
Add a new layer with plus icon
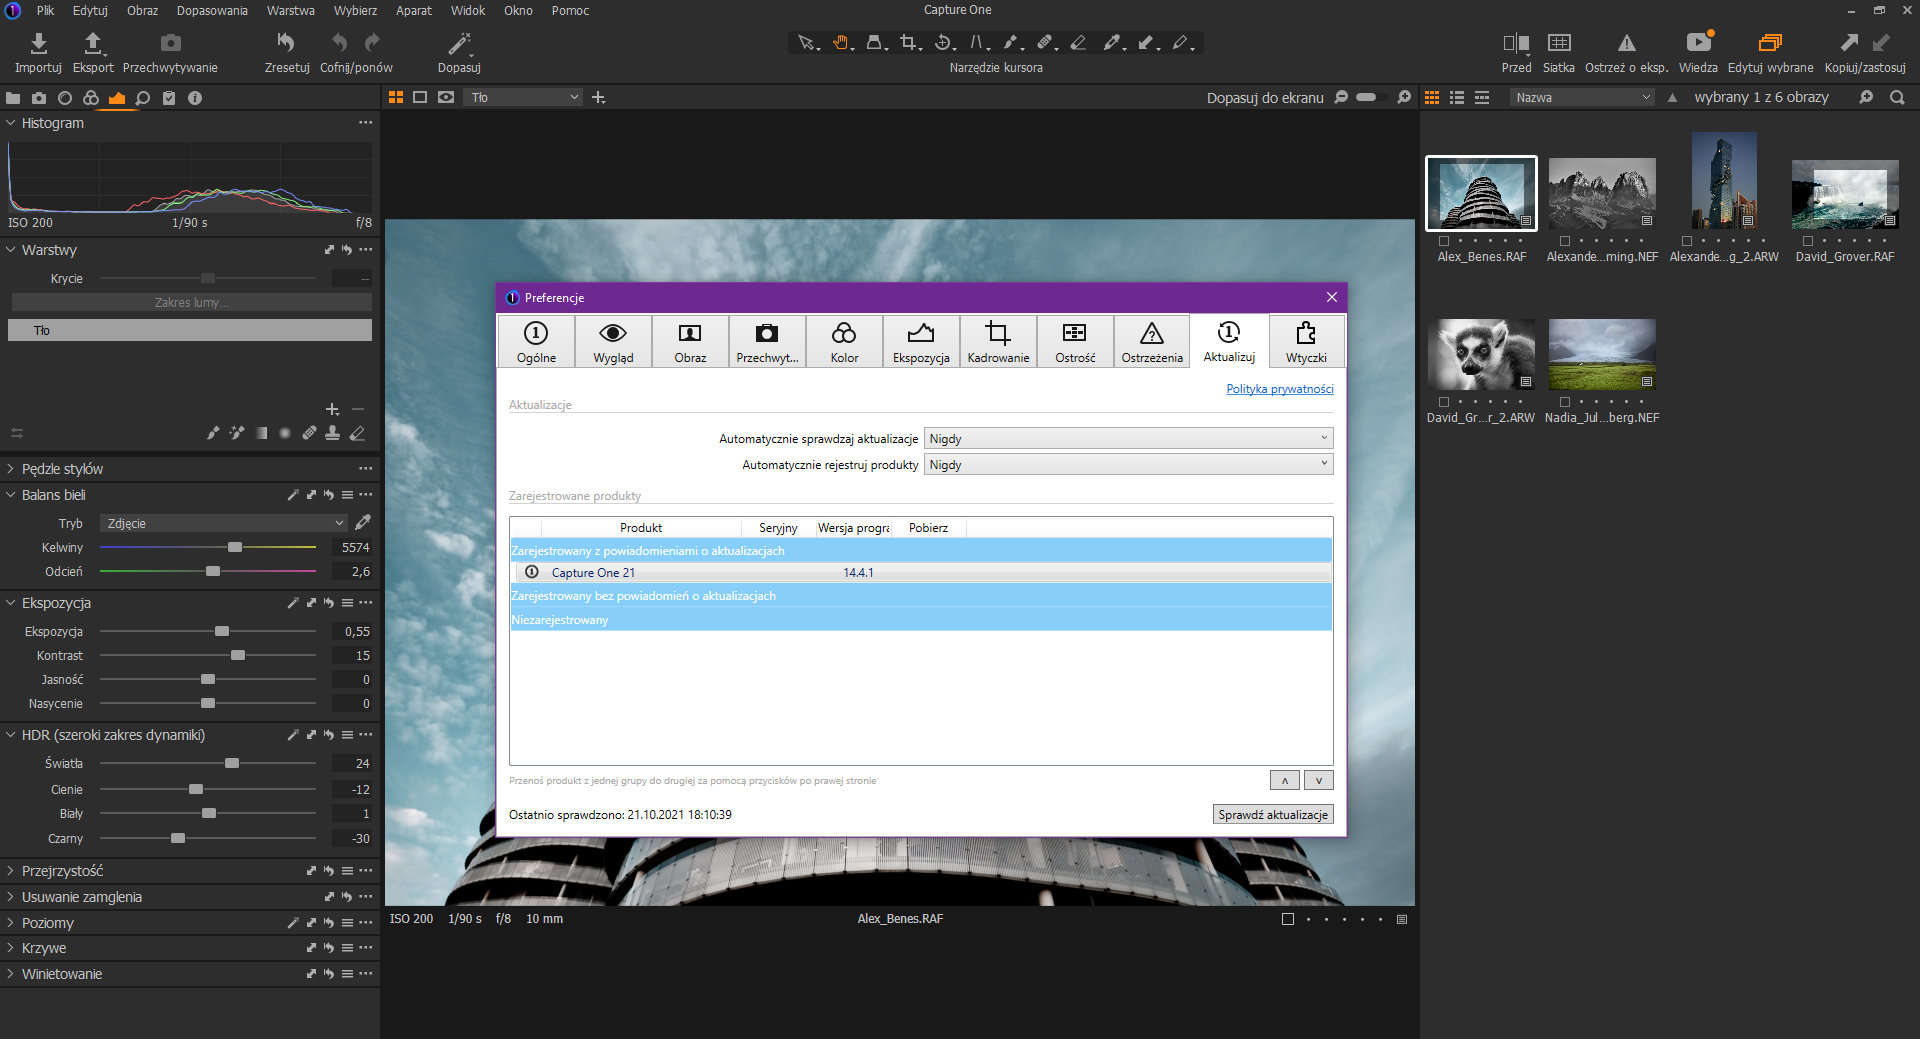pyautogui.click(x=333, y=409)
